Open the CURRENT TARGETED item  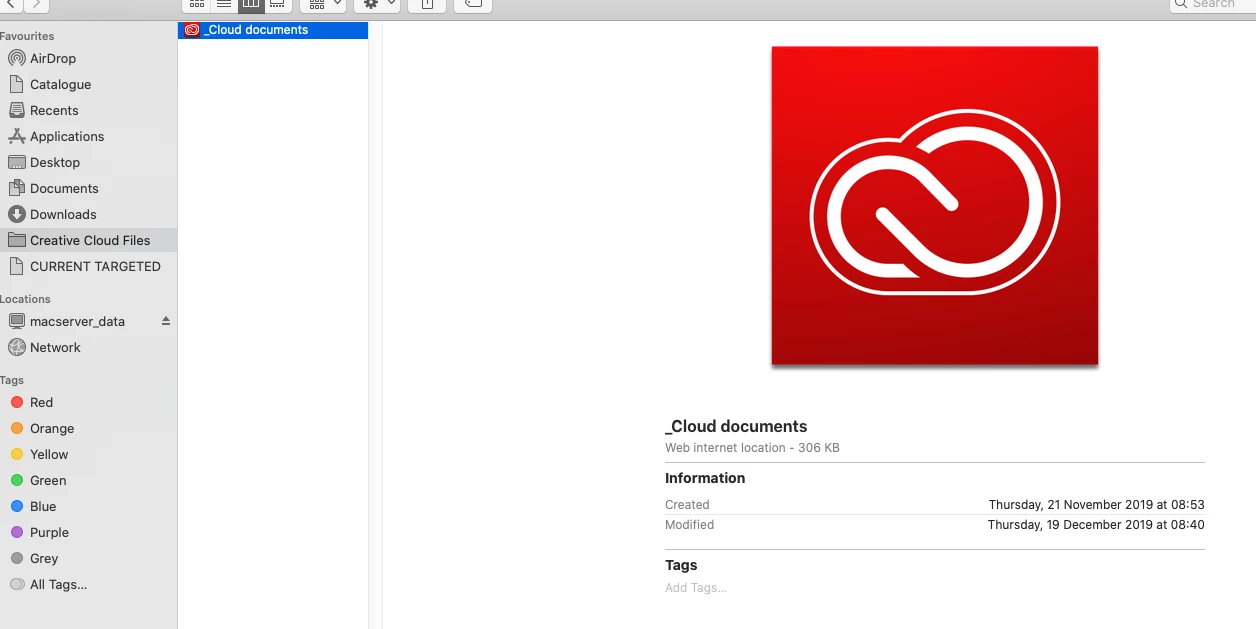(x=88, y=266)
